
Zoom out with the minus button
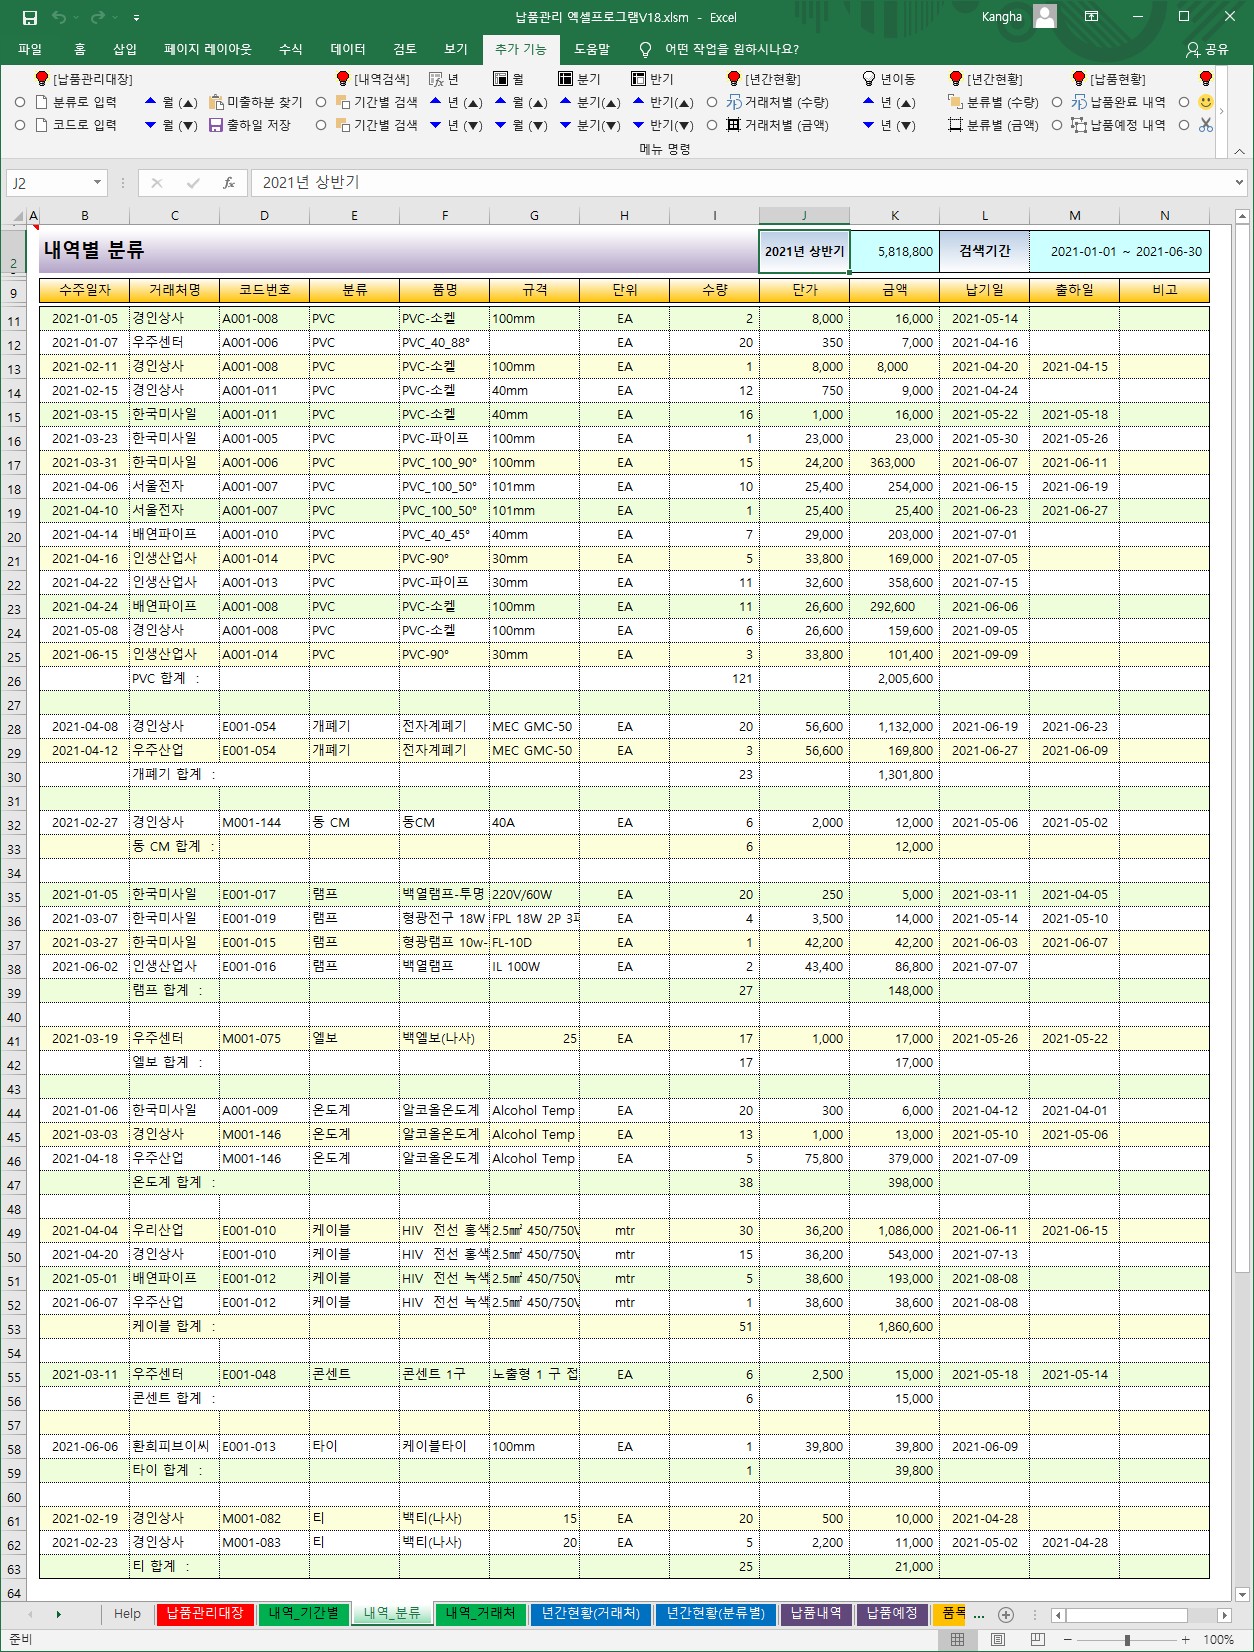[1069, 1640]
